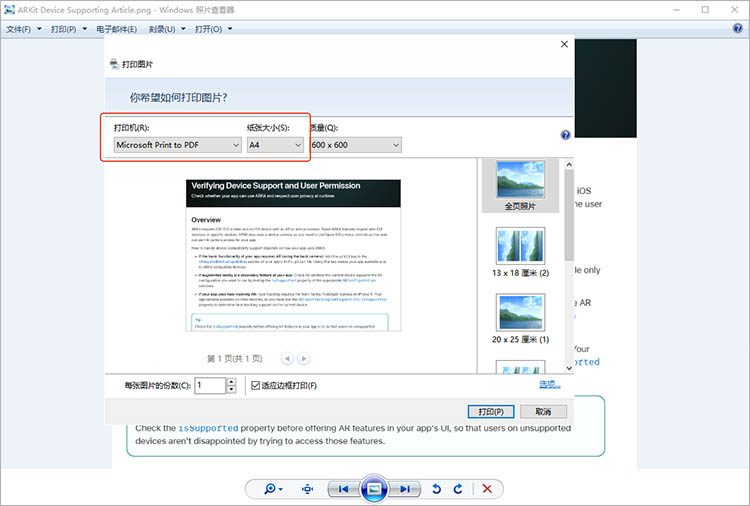Open the paper size A4 dropdown

(x=276, y=145)
